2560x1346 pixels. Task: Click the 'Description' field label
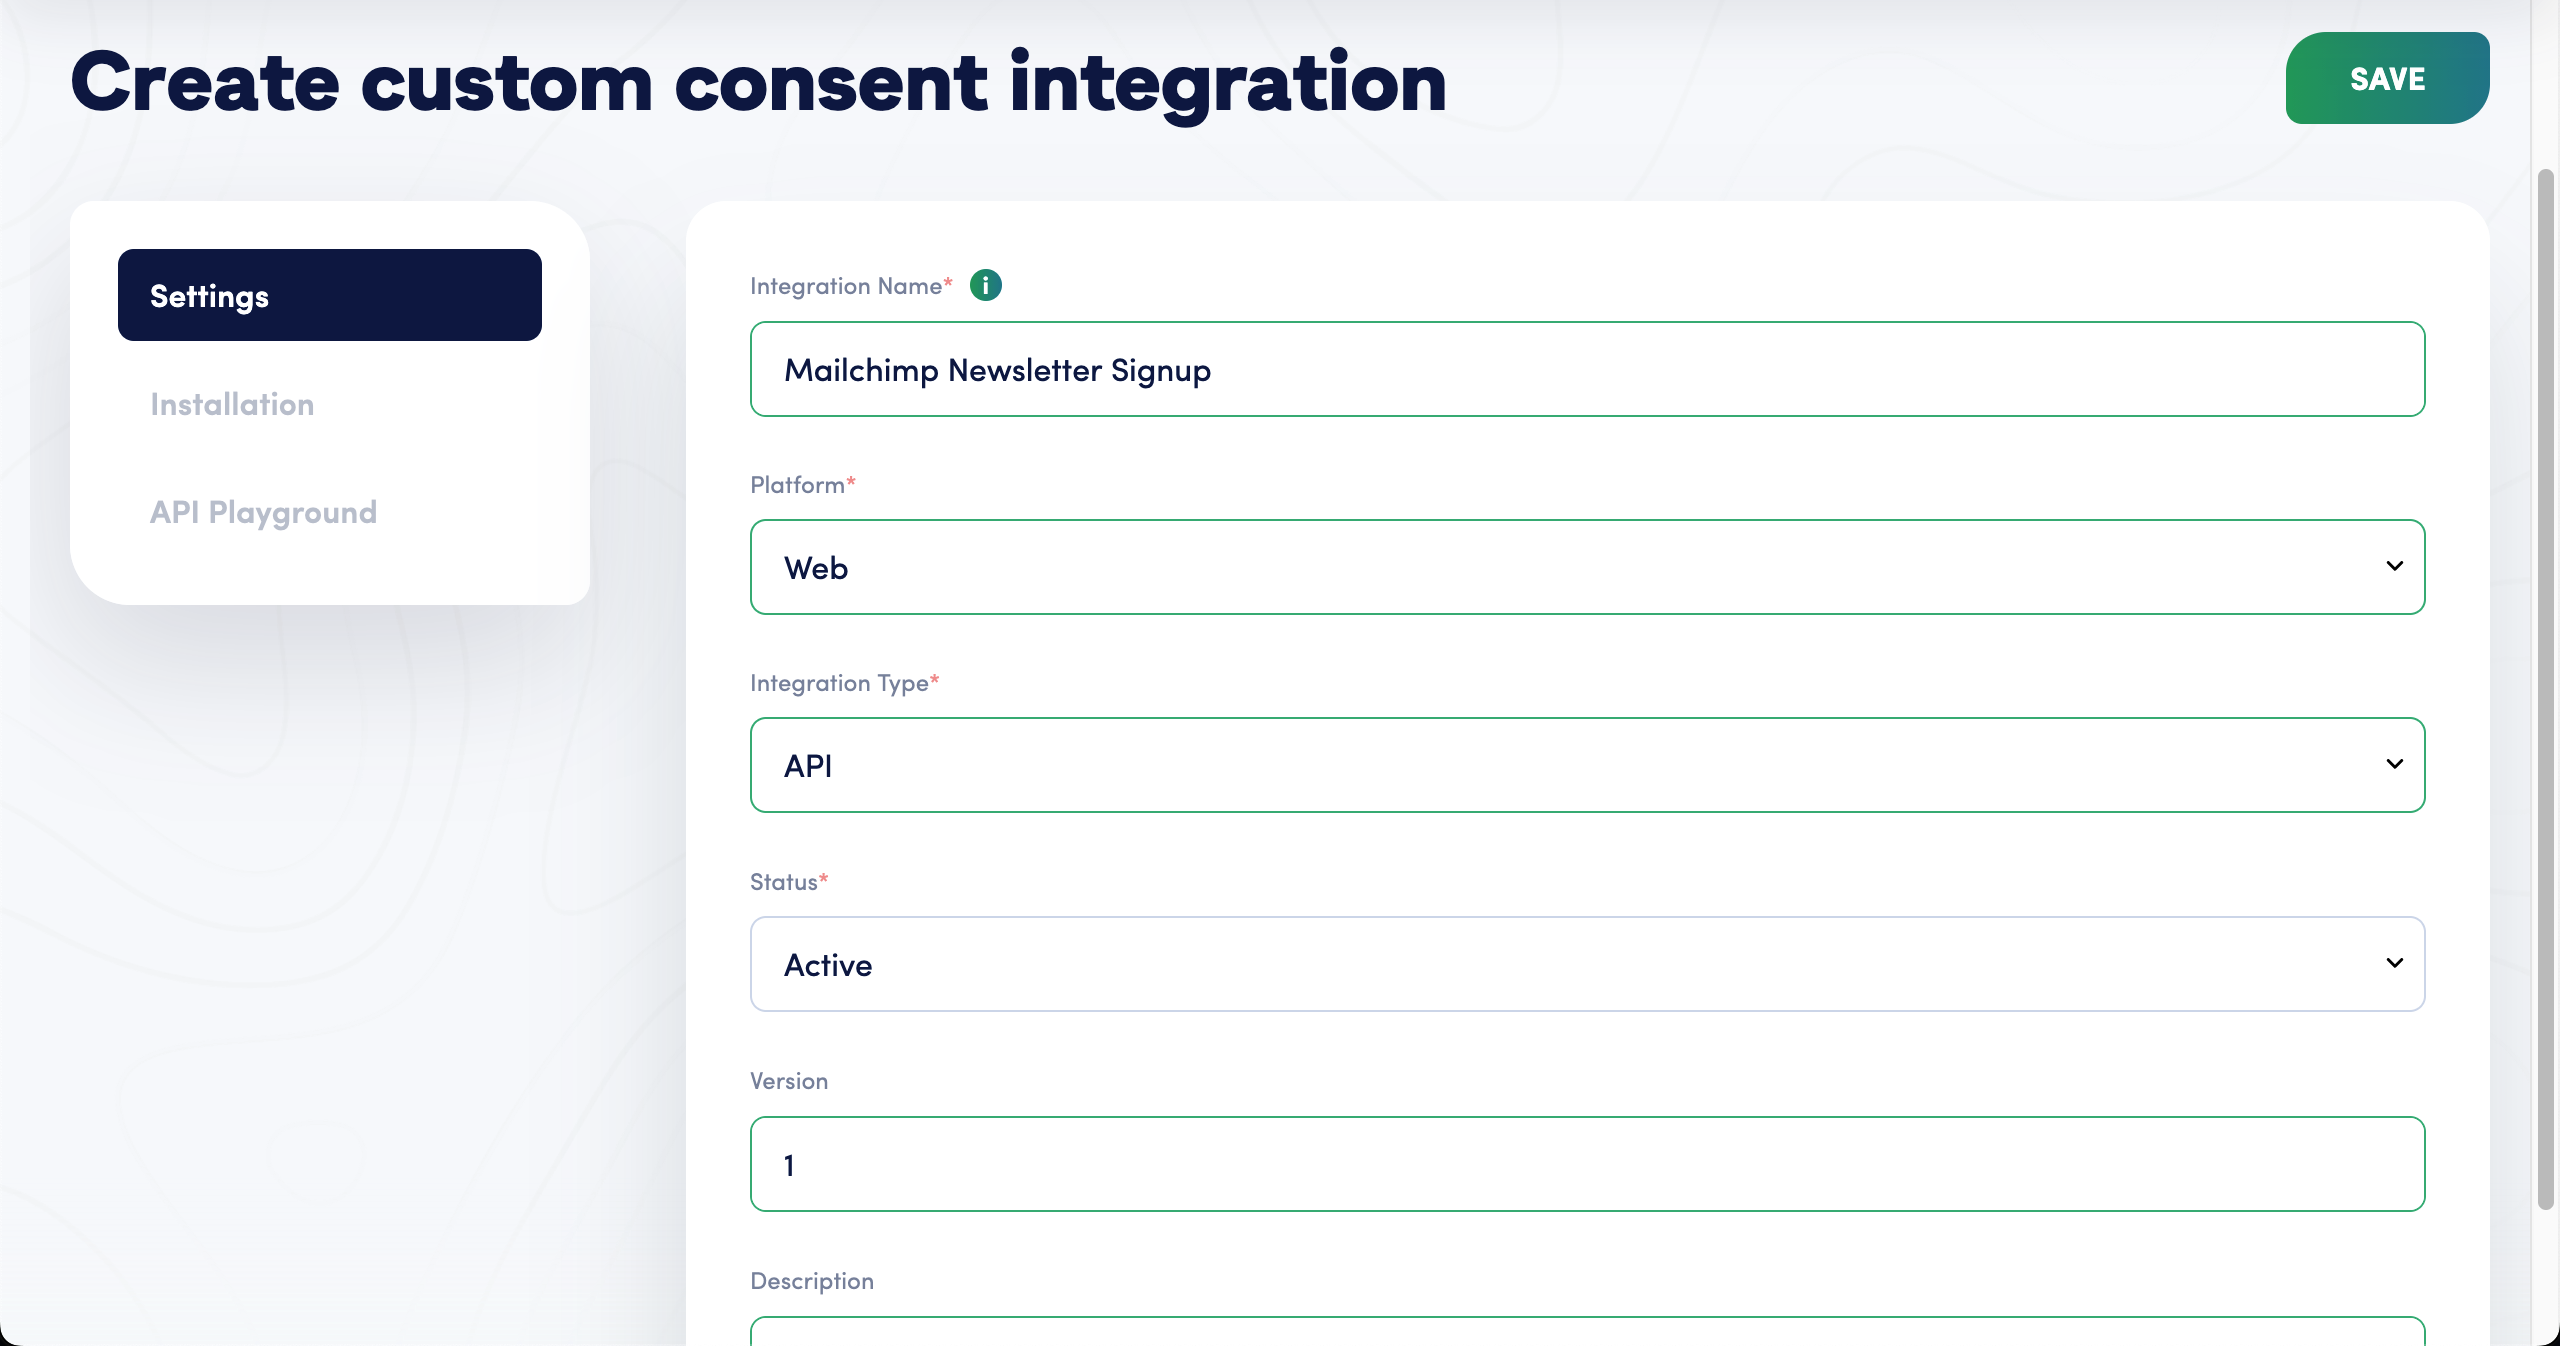[812, 1281]
